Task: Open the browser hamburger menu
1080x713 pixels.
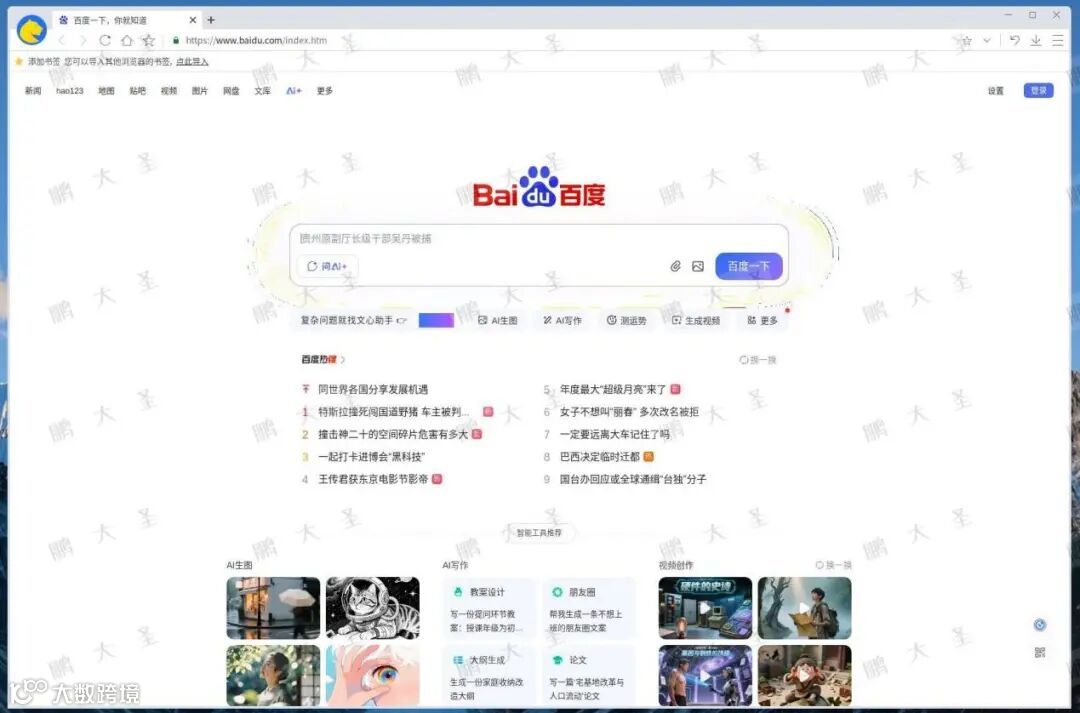Action: pos(1057,41)
